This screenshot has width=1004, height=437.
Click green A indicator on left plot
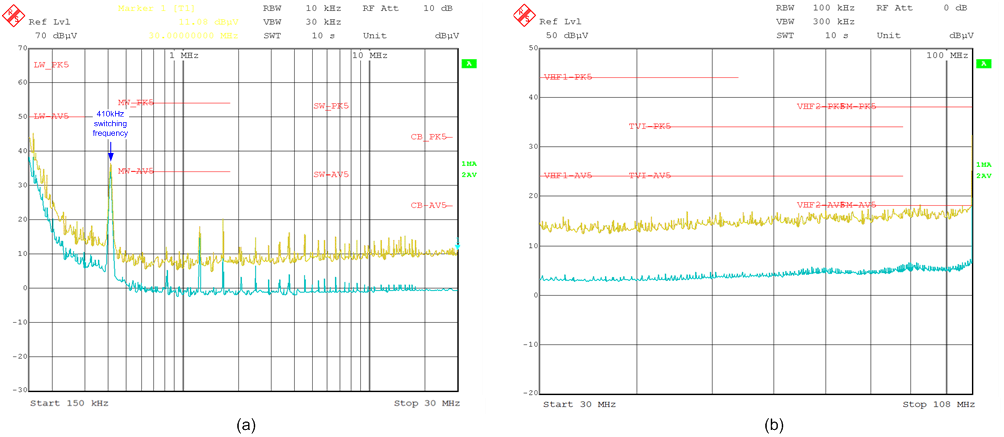[467, 64]
